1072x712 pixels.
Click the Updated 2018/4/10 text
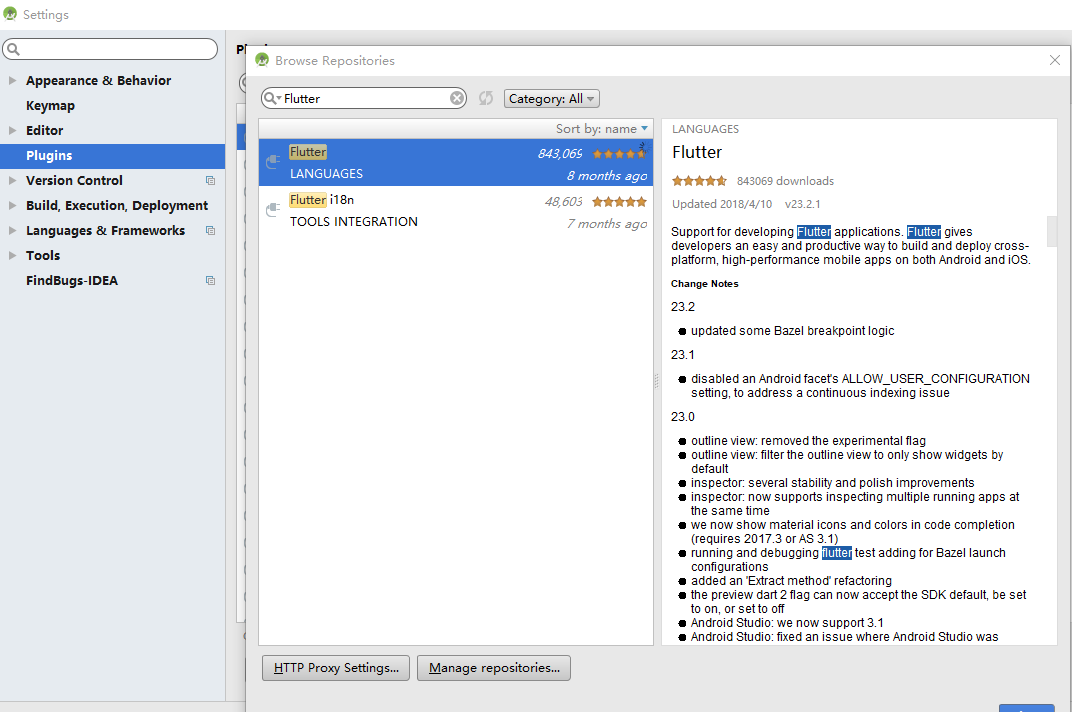pyautogui.click(x=722, y=204)
